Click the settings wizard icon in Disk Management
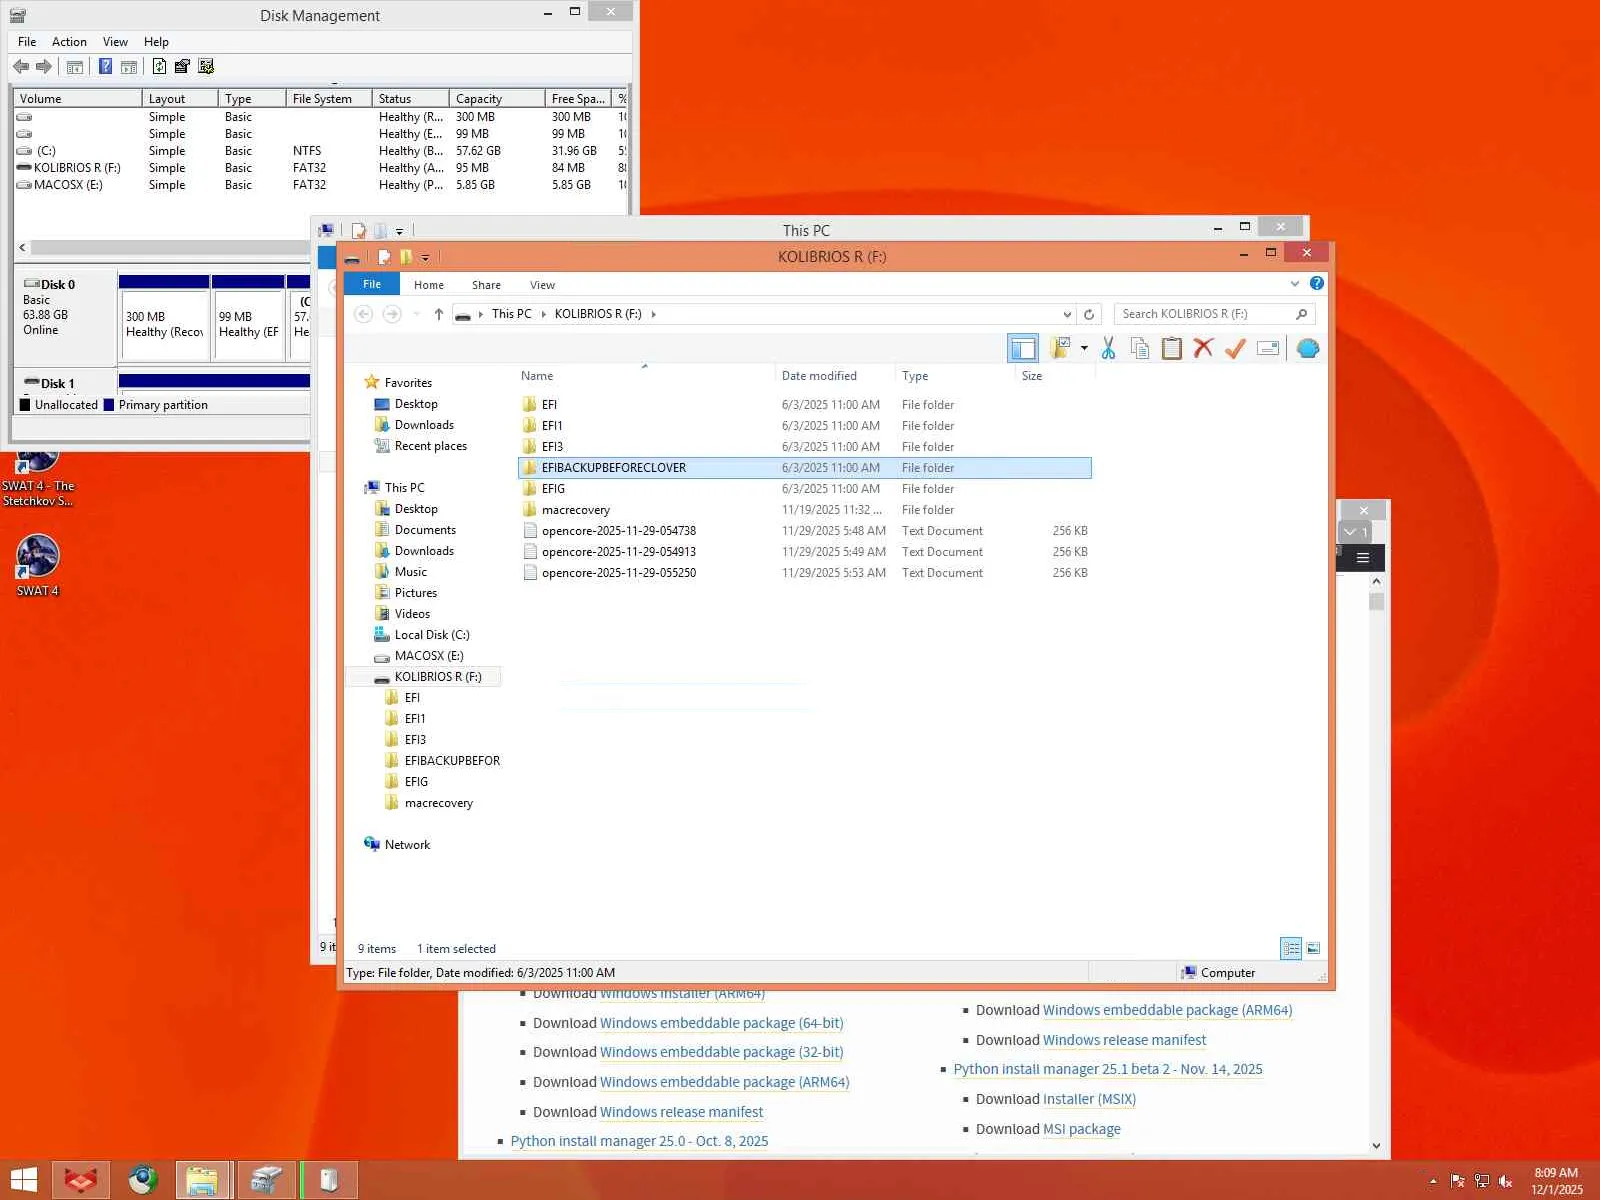The image size is (1600, 1200). 206,66
